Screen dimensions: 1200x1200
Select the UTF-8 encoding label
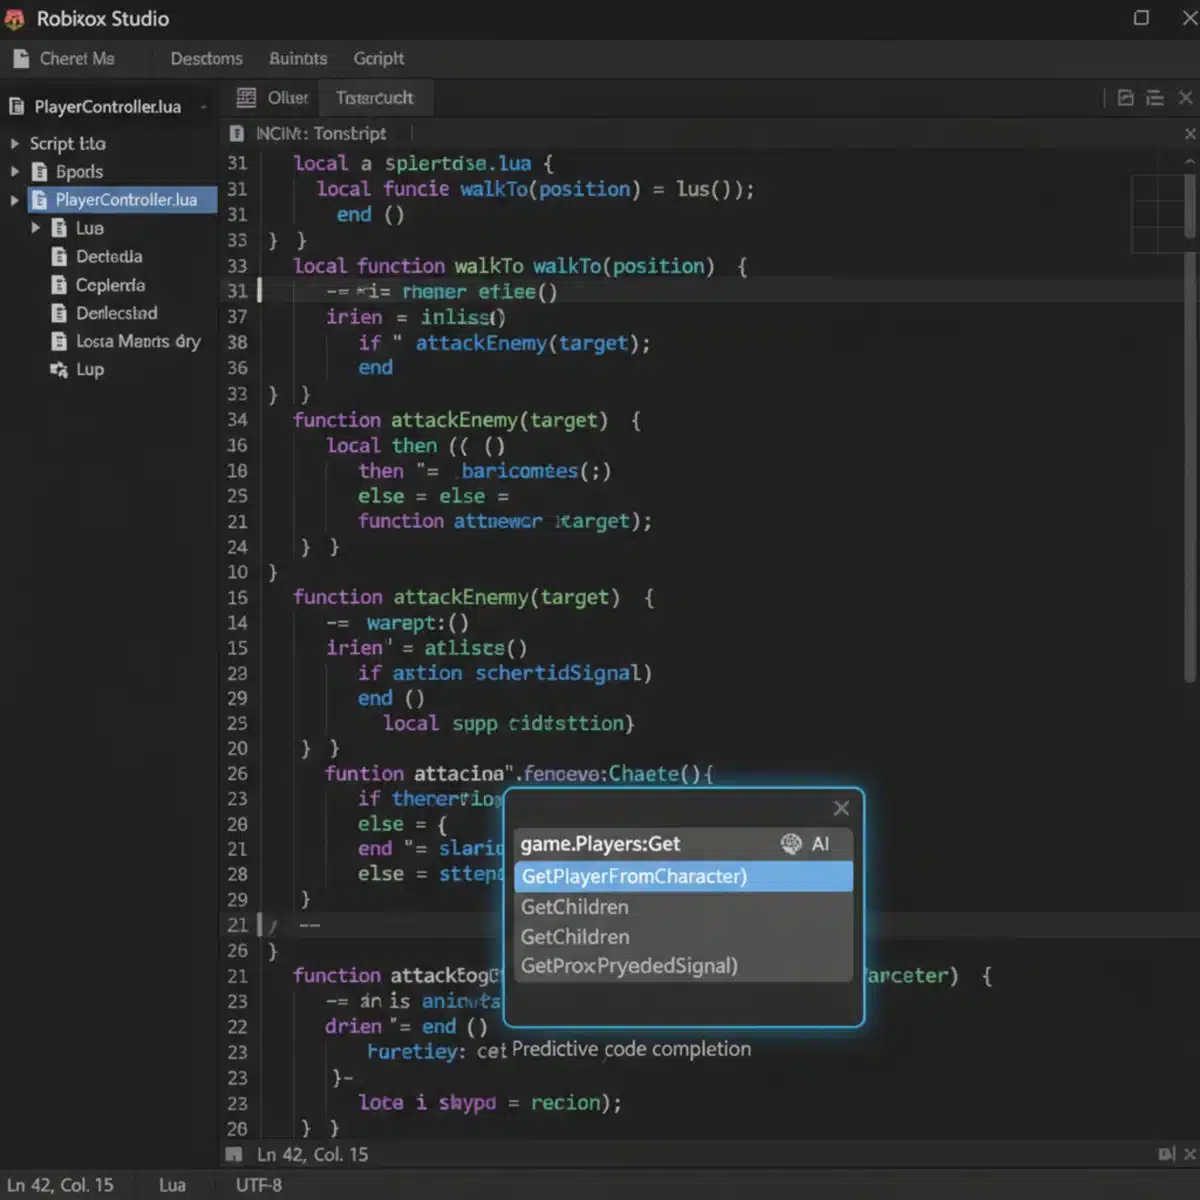click(256, 1184)
